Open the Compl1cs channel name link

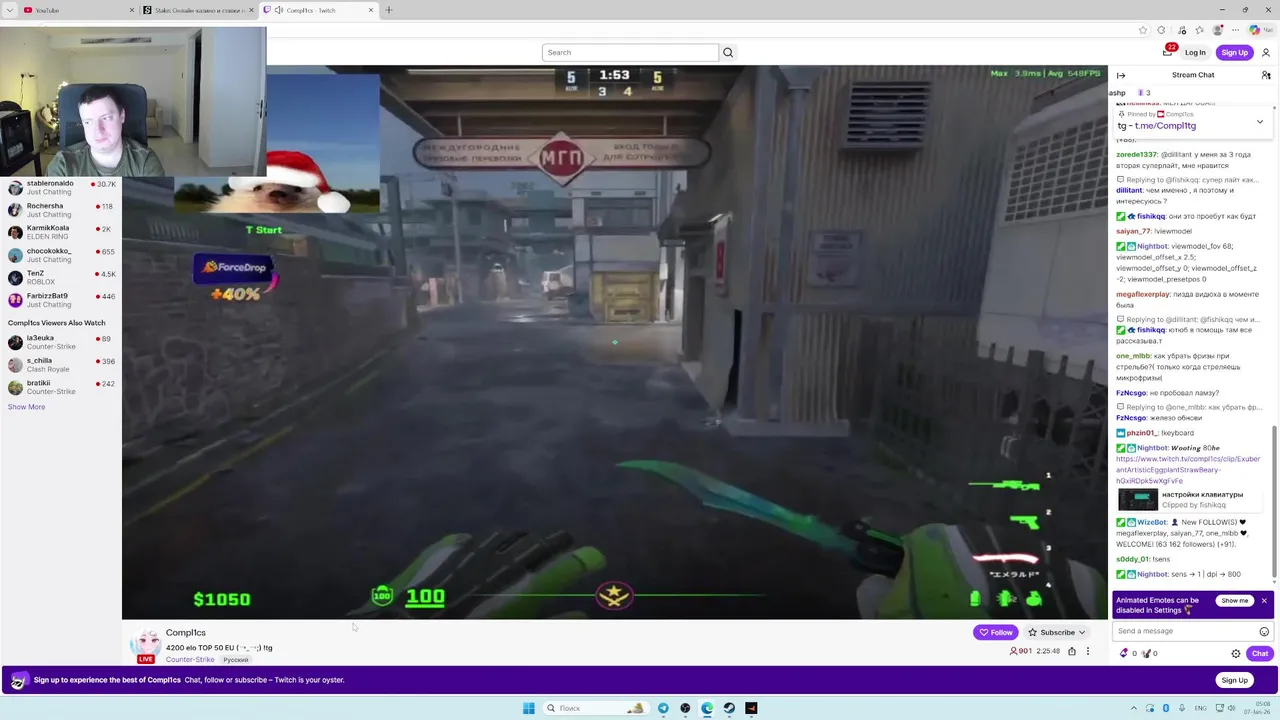[x=186, y=632]
